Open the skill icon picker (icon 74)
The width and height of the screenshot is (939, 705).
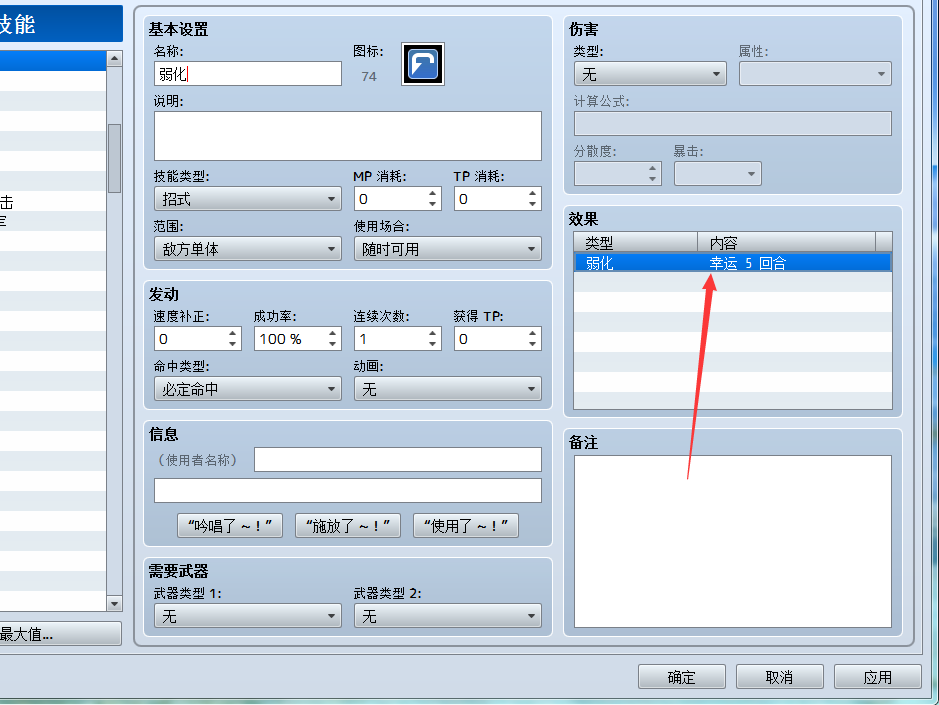[x=423, y=64]
